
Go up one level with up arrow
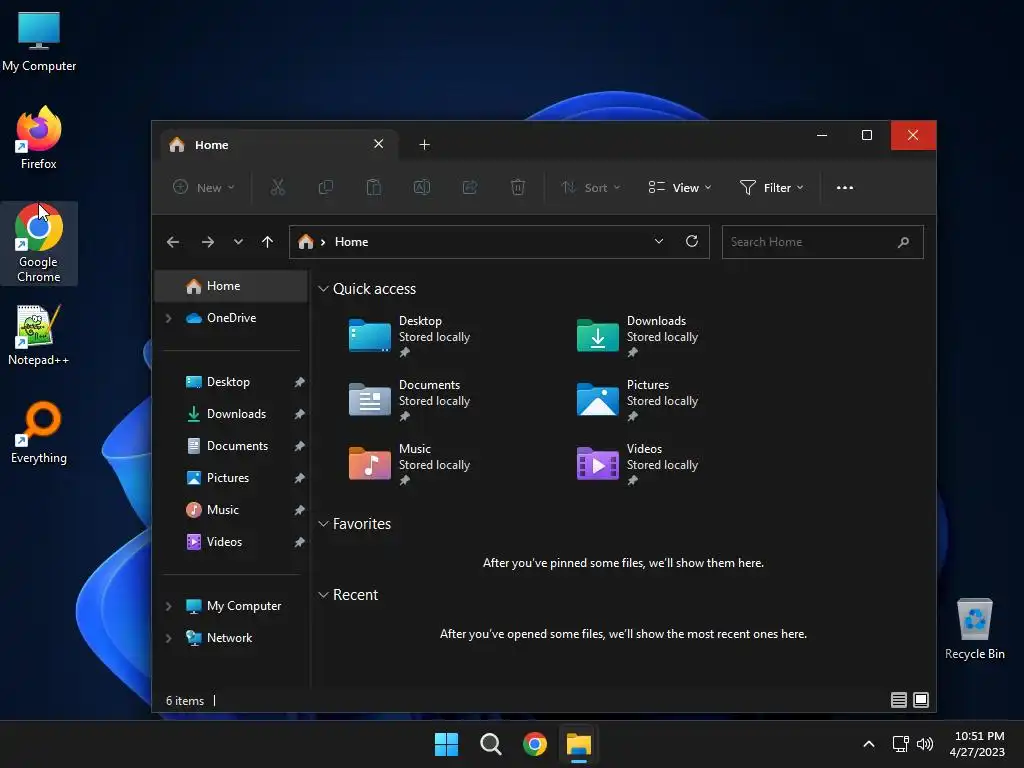point(267,242)
